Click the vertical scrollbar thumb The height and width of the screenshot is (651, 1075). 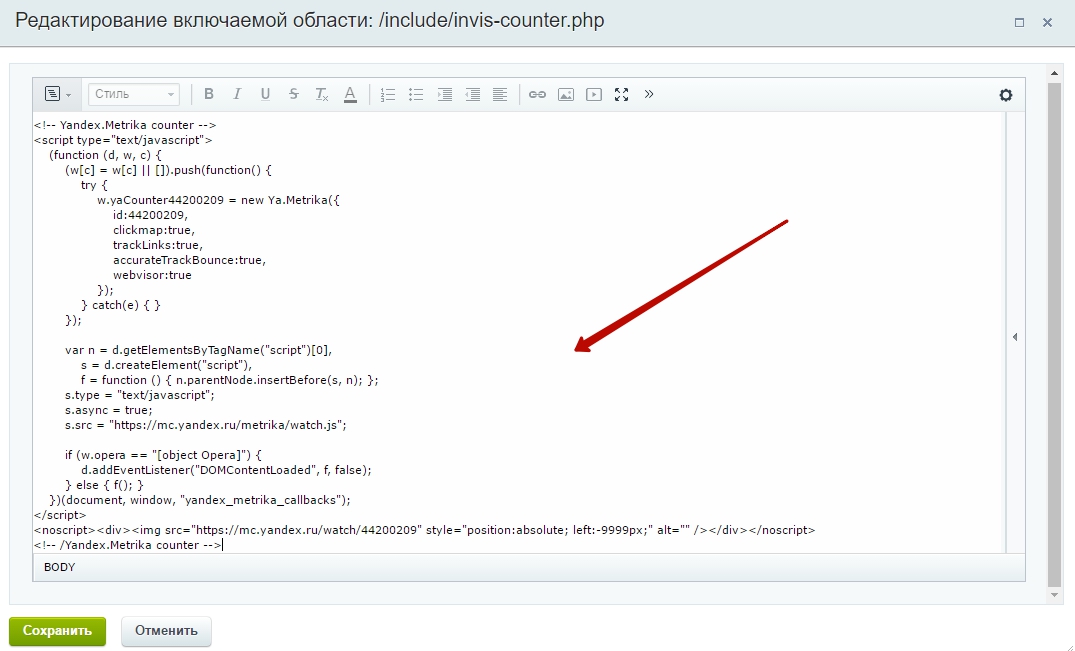1054,334
